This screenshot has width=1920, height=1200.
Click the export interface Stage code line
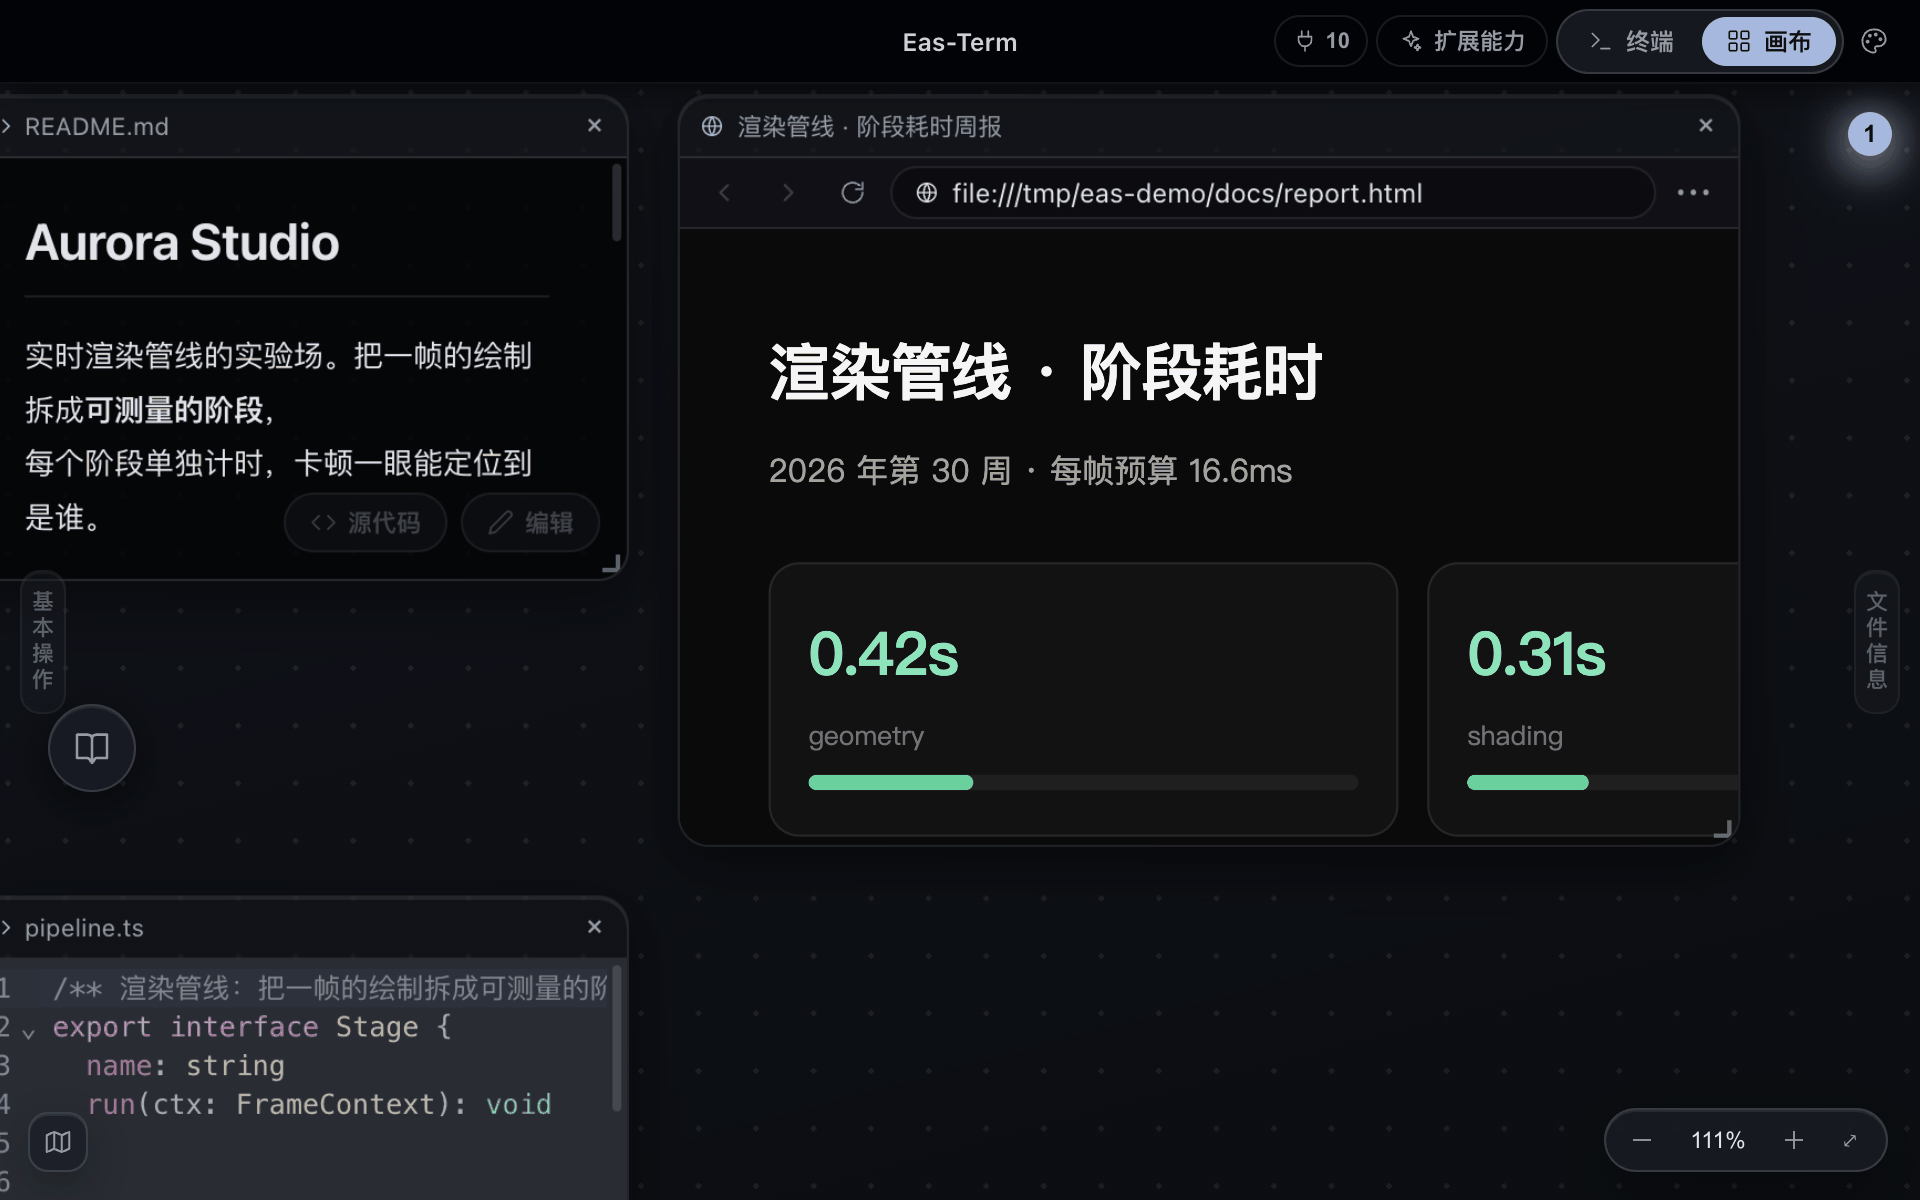[x=252, y=1027]
